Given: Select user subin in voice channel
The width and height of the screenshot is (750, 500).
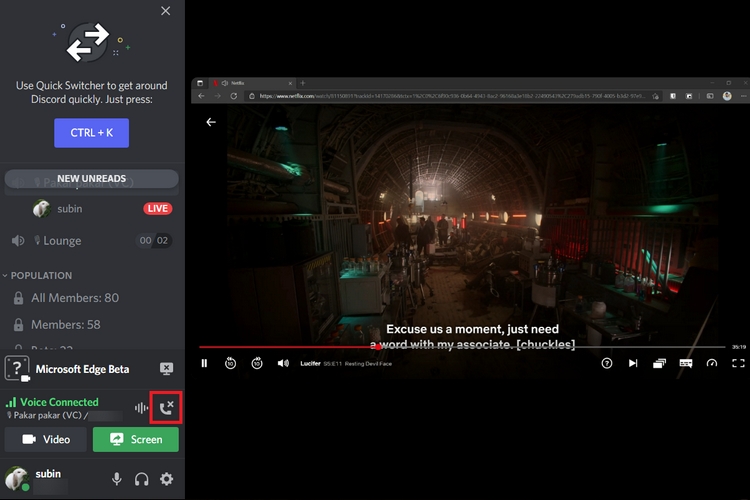Looking at the screenshot, I should (69, 209).
